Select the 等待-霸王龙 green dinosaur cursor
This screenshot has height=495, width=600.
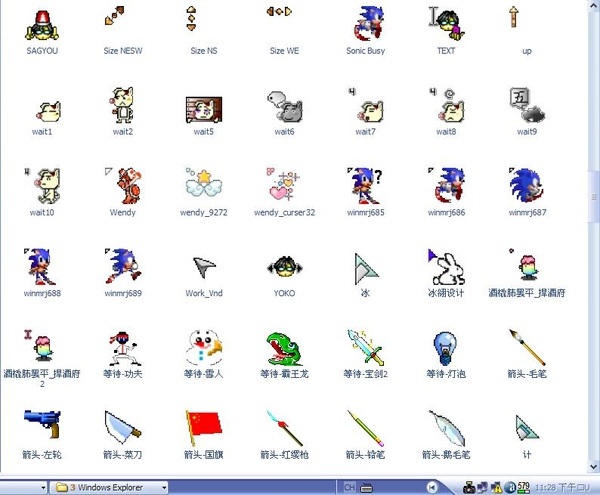(x=285, y=349)
